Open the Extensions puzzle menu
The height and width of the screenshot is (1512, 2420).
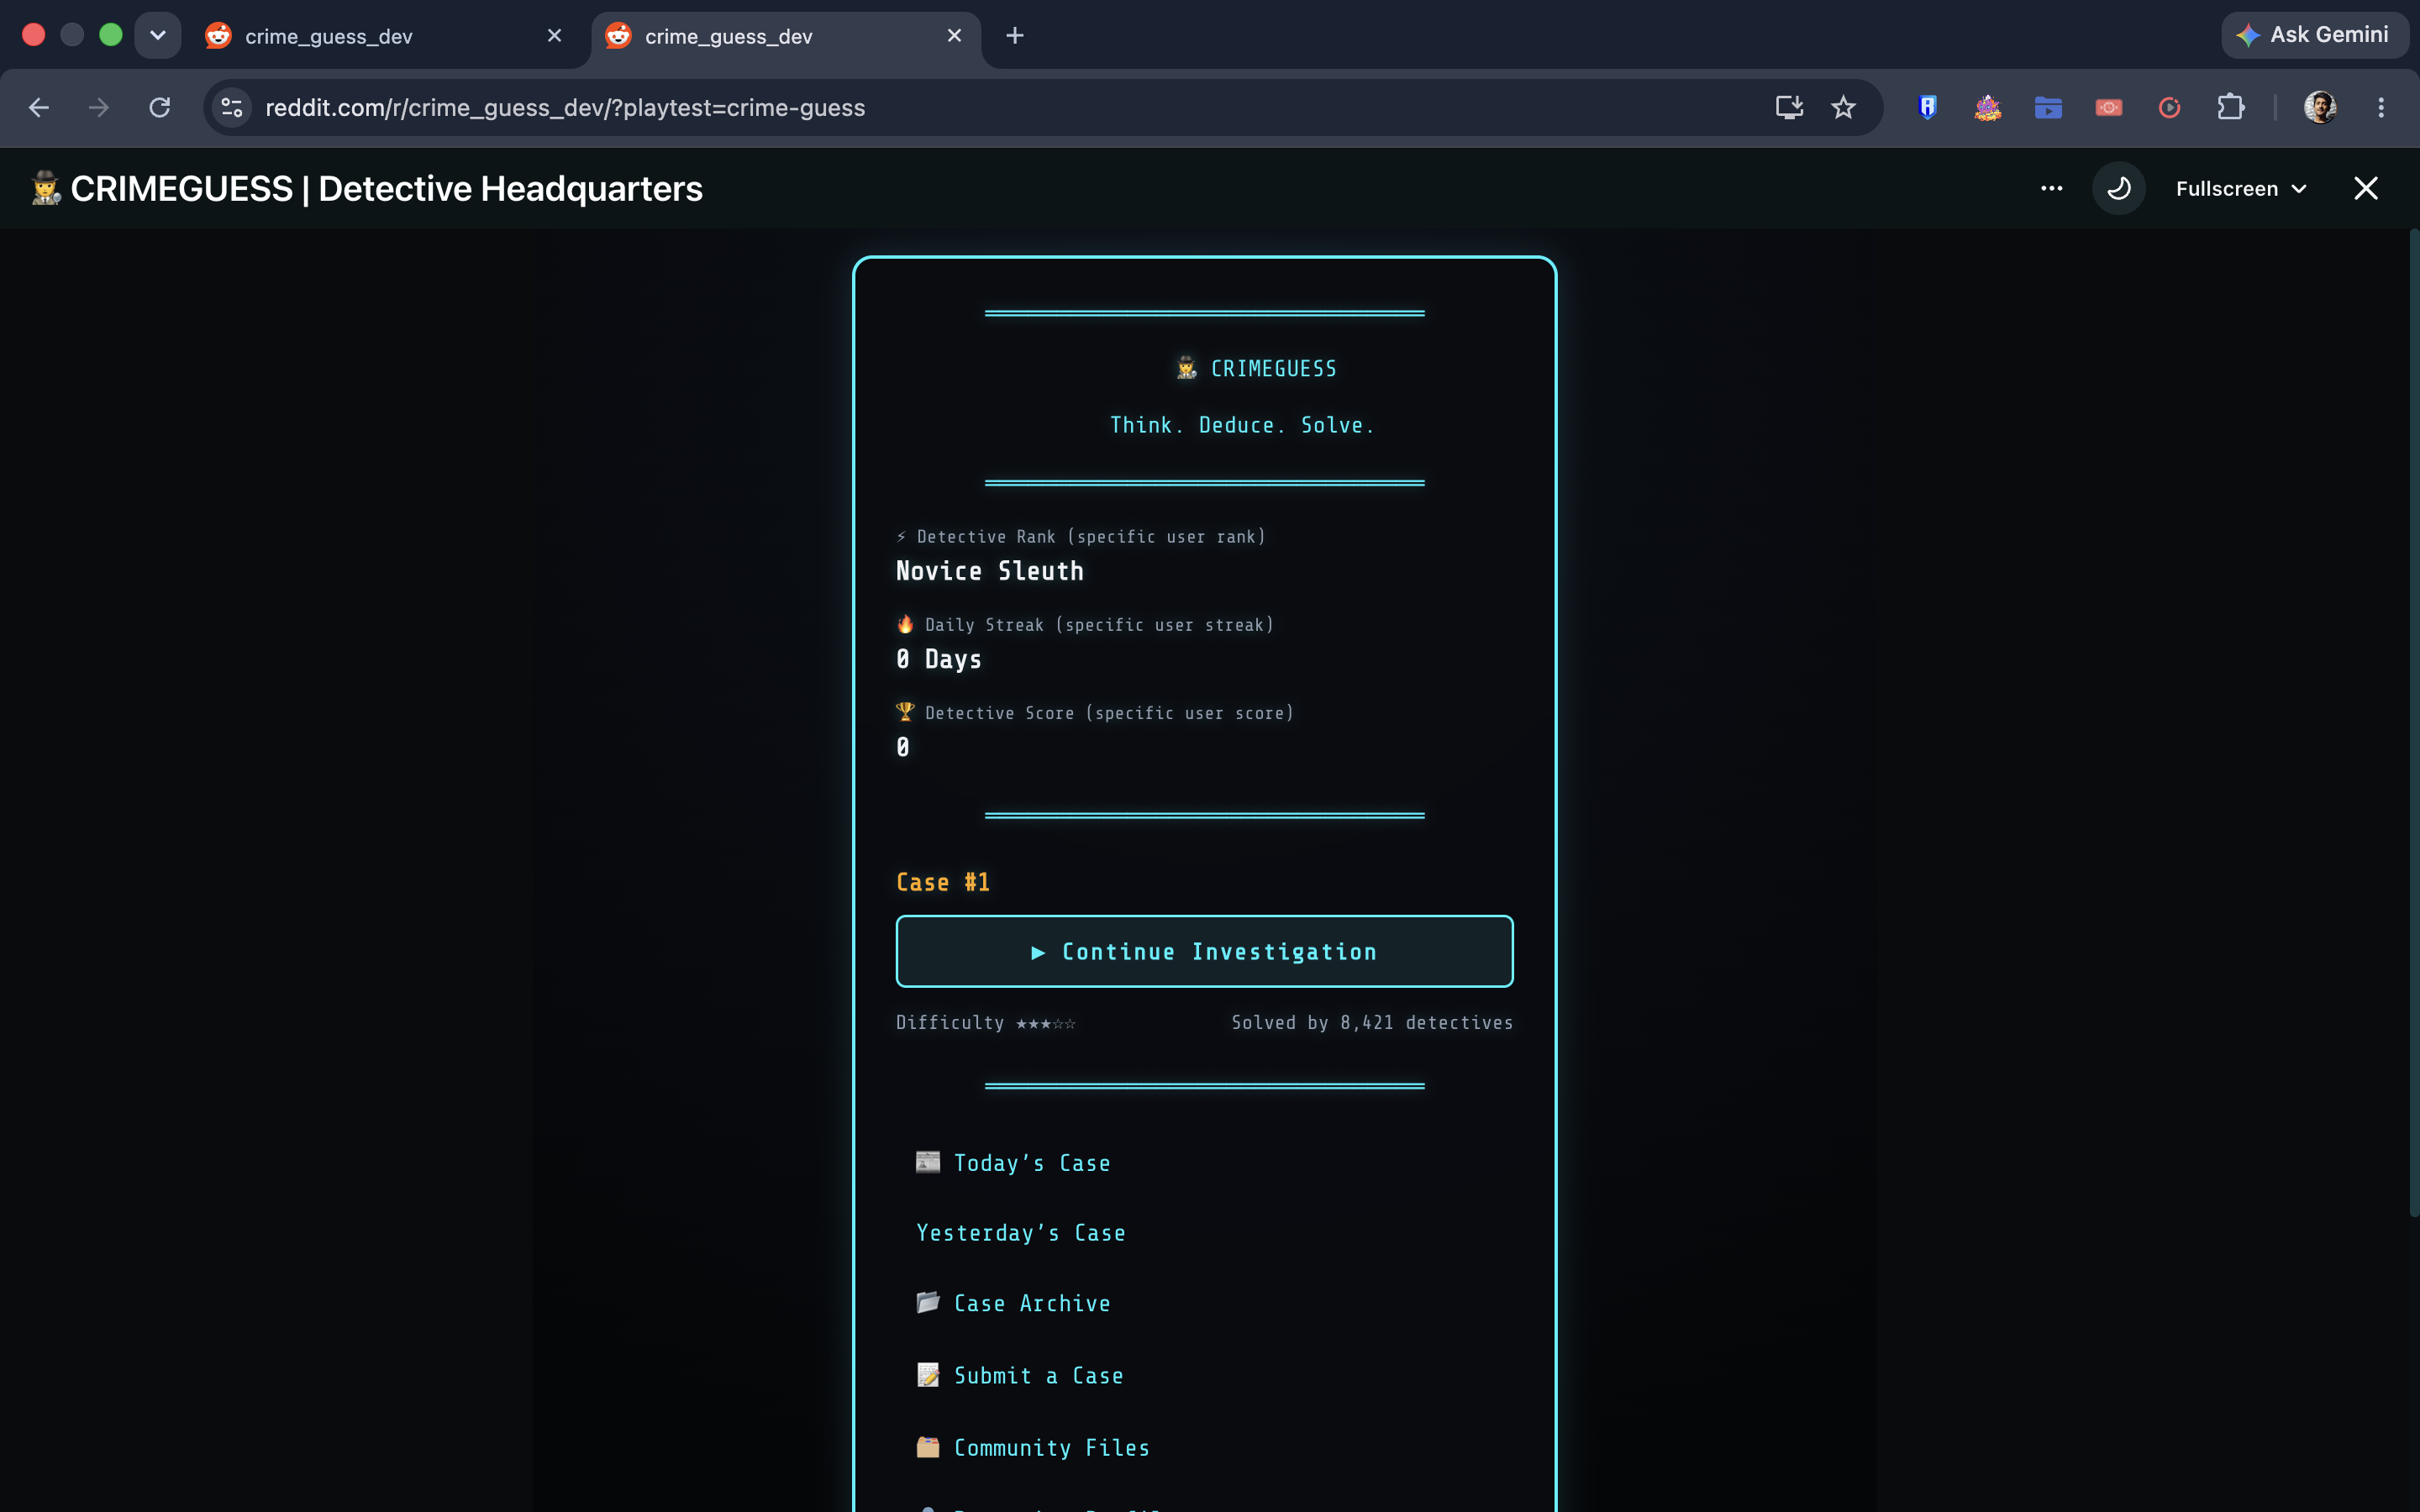pyautogui.click(x=2230, y=107)
